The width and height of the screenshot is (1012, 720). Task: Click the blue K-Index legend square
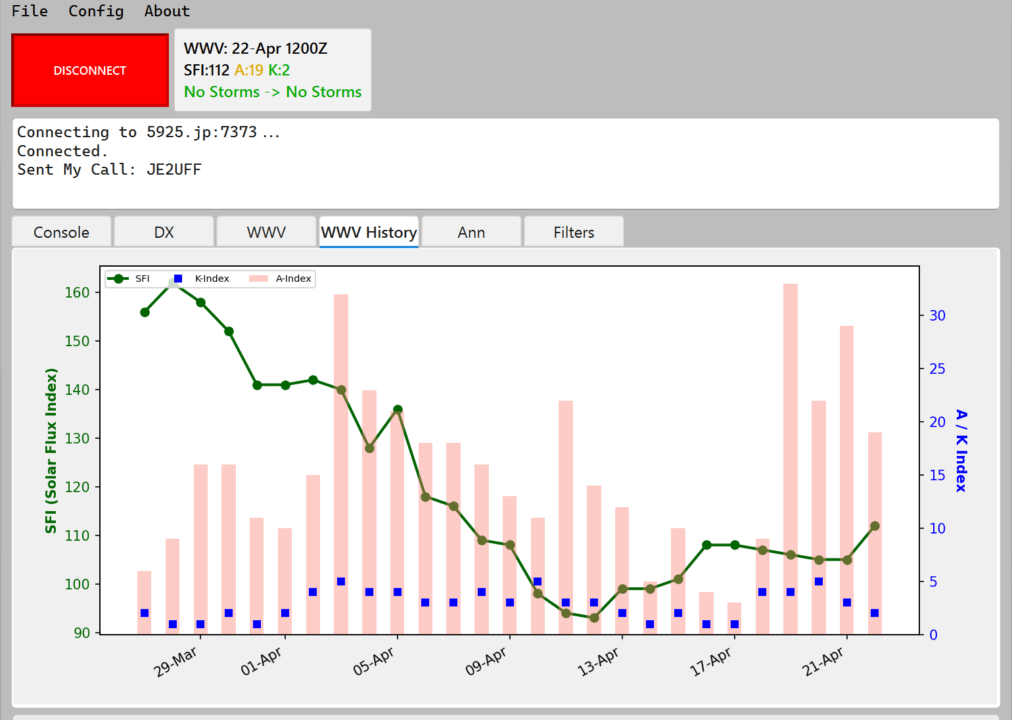[x=178, y=279]
